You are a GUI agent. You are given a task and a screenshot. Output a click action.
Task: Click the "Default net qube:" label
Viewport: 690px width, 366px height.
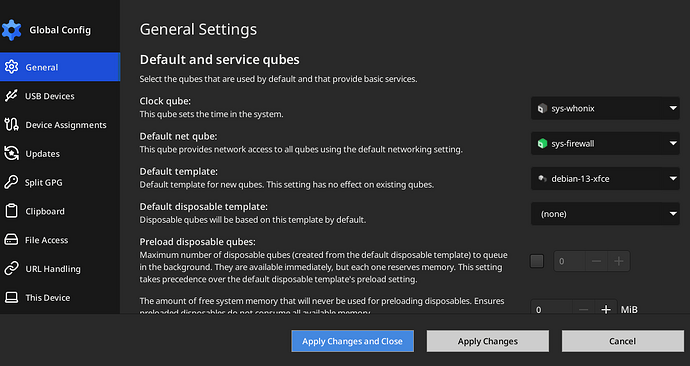tap(178, 136)
